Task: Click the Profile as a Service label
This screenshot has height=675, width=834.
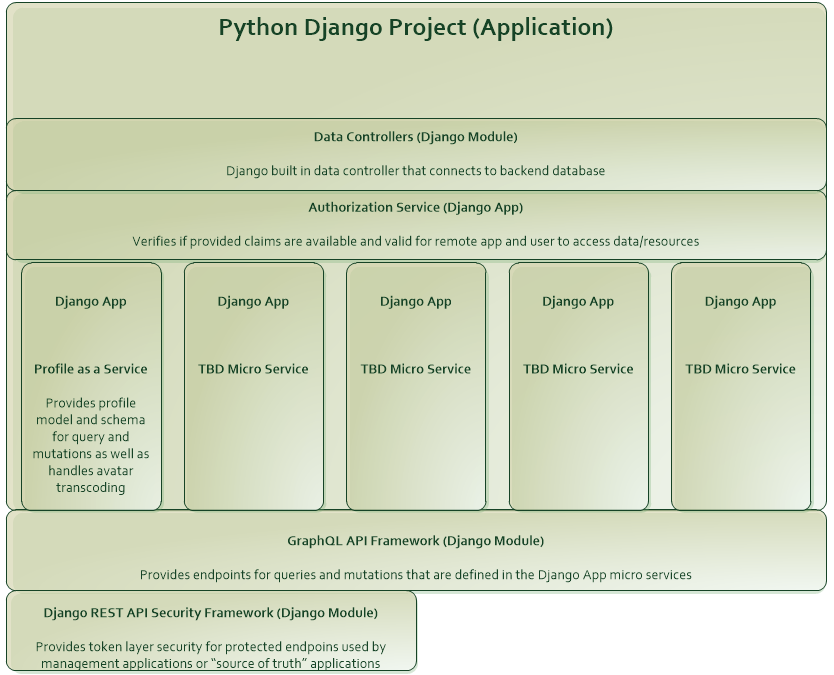Action: click(90, 369)
